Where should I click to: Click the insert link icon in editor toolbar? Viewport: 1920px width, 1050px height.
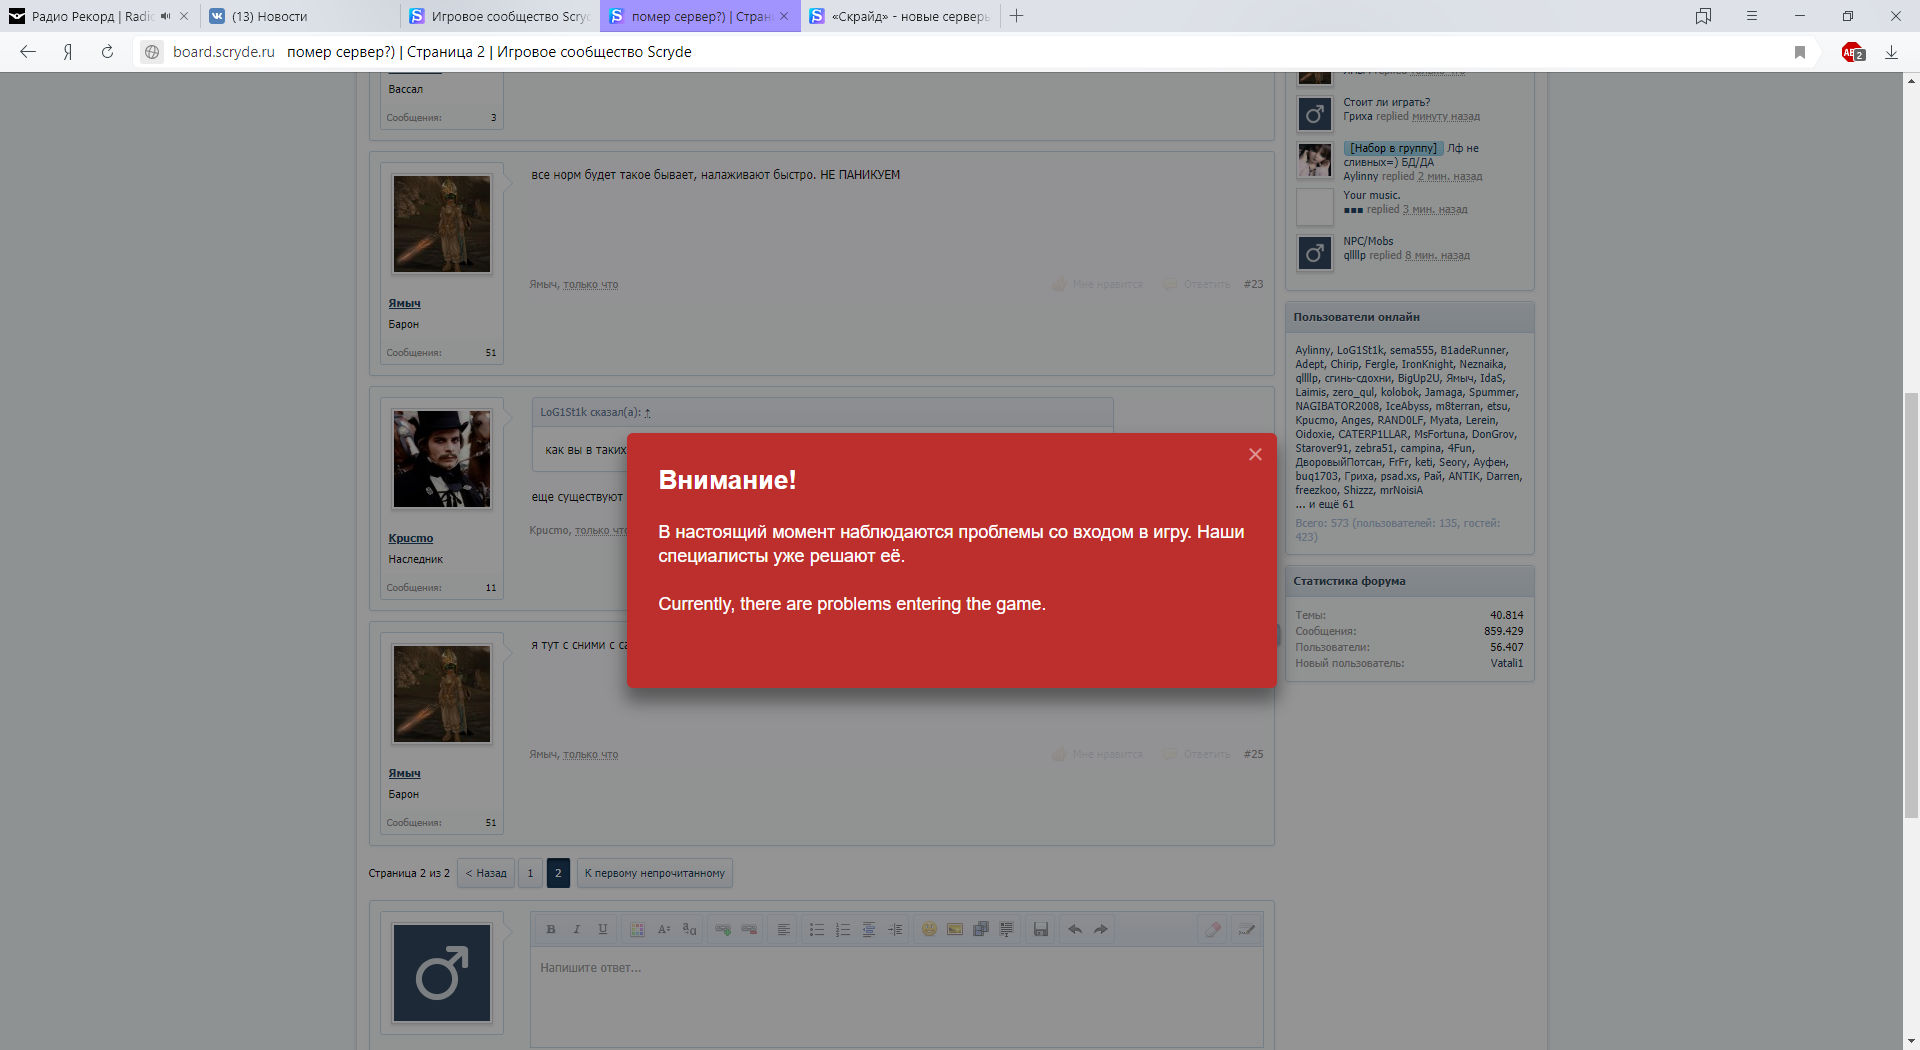coord(723,930)
